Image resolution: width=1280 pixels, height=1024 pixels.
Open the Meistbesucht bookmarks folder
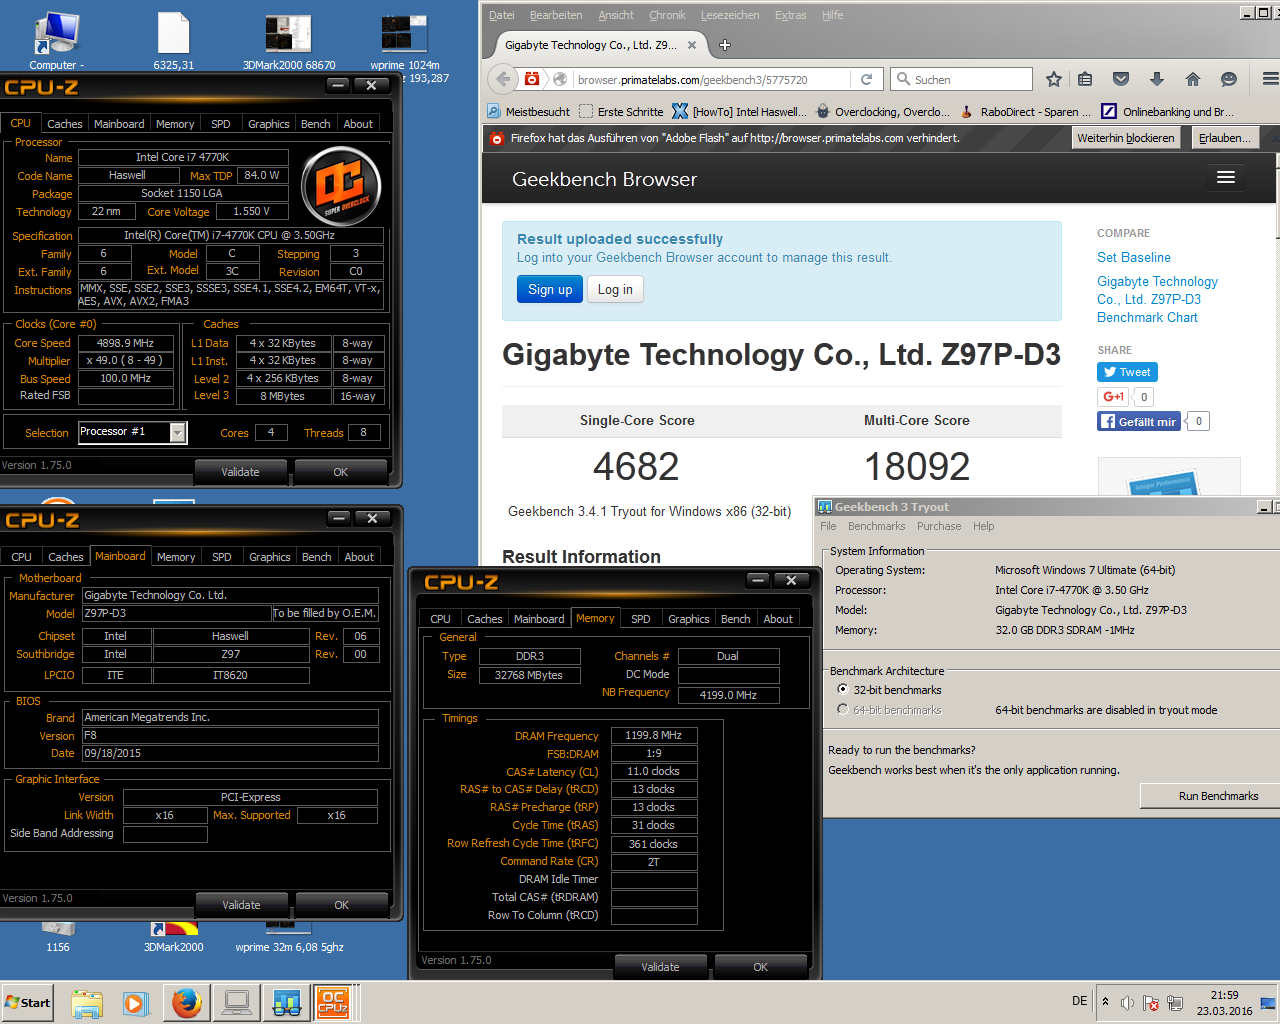(529, 111)
